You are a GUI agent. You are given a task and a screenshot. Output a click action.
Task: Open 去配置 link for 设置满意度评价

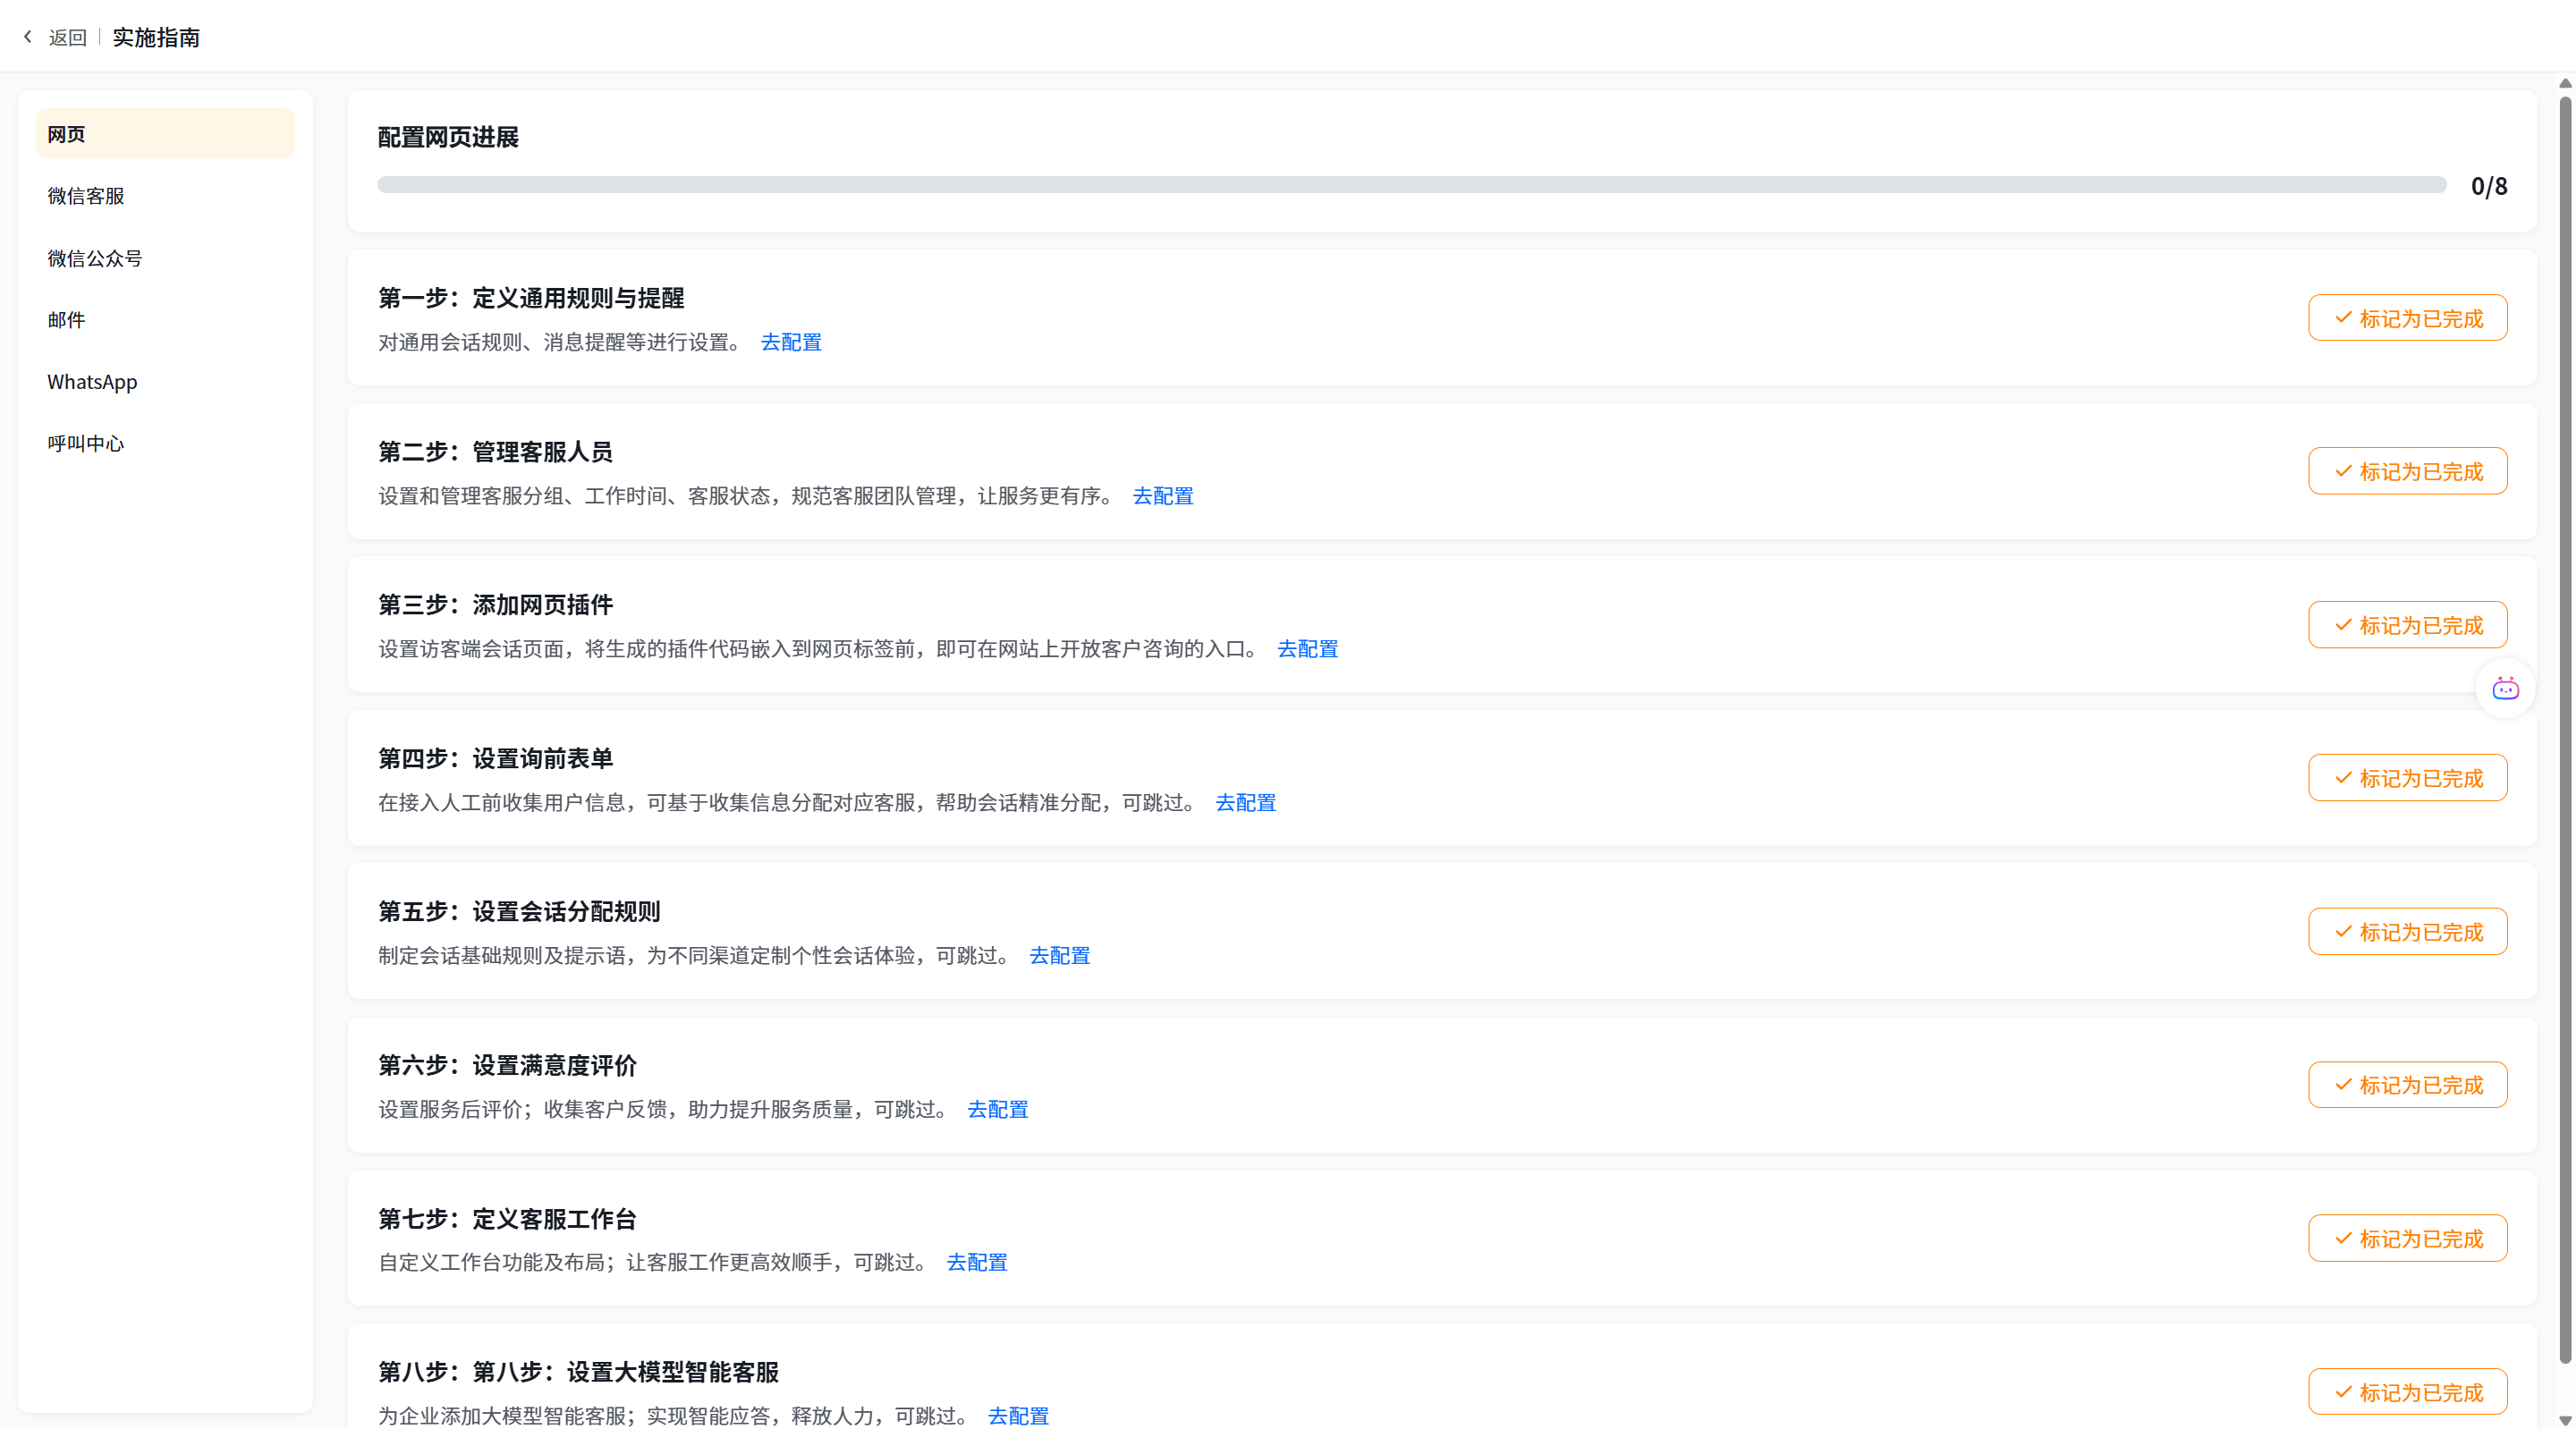click(x=997, y=1109)
